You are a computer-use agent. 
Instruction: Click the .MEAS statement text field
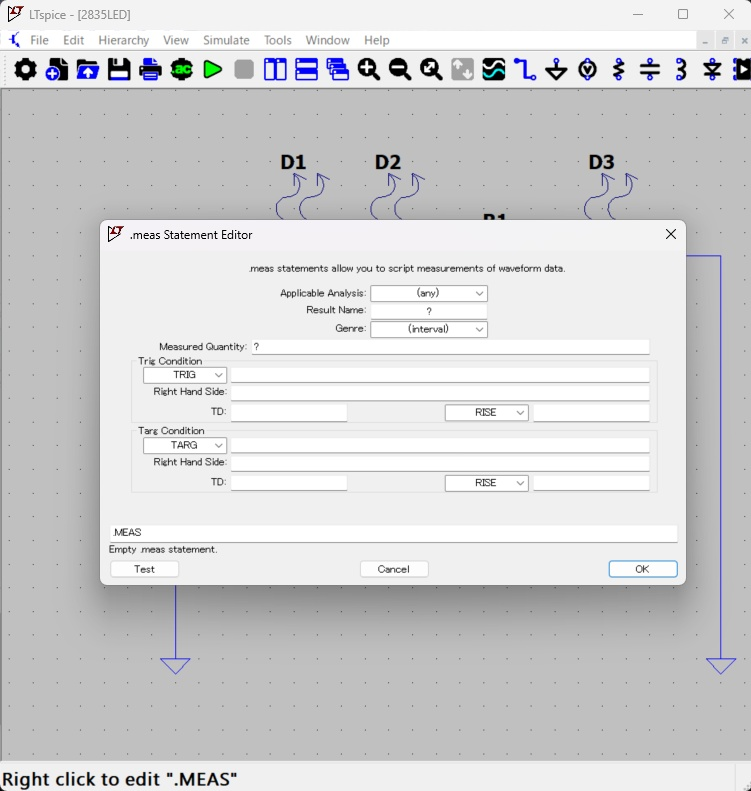pyautogui.click(x=393, y=533)
